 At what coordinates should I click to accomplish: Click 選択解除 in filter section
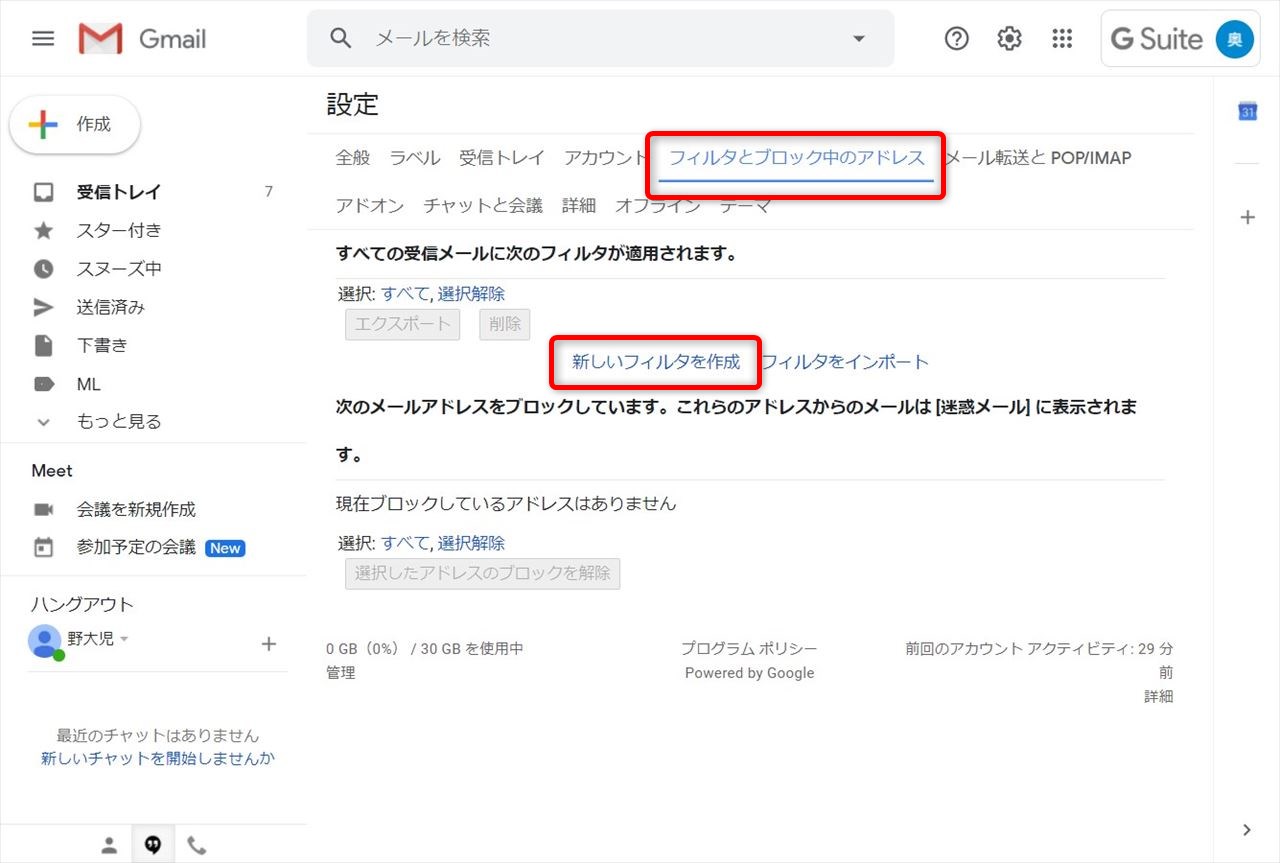point(471,294)
